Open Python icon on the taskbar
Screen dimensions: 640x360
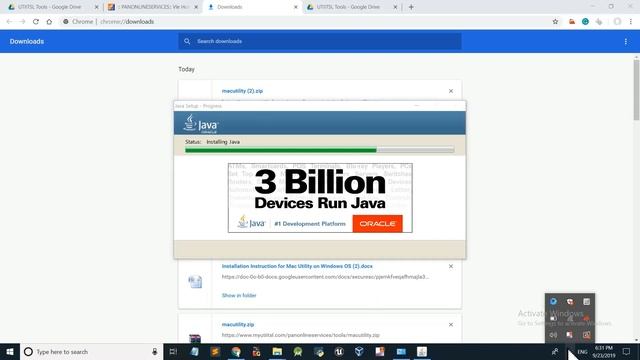coord(318,352)
